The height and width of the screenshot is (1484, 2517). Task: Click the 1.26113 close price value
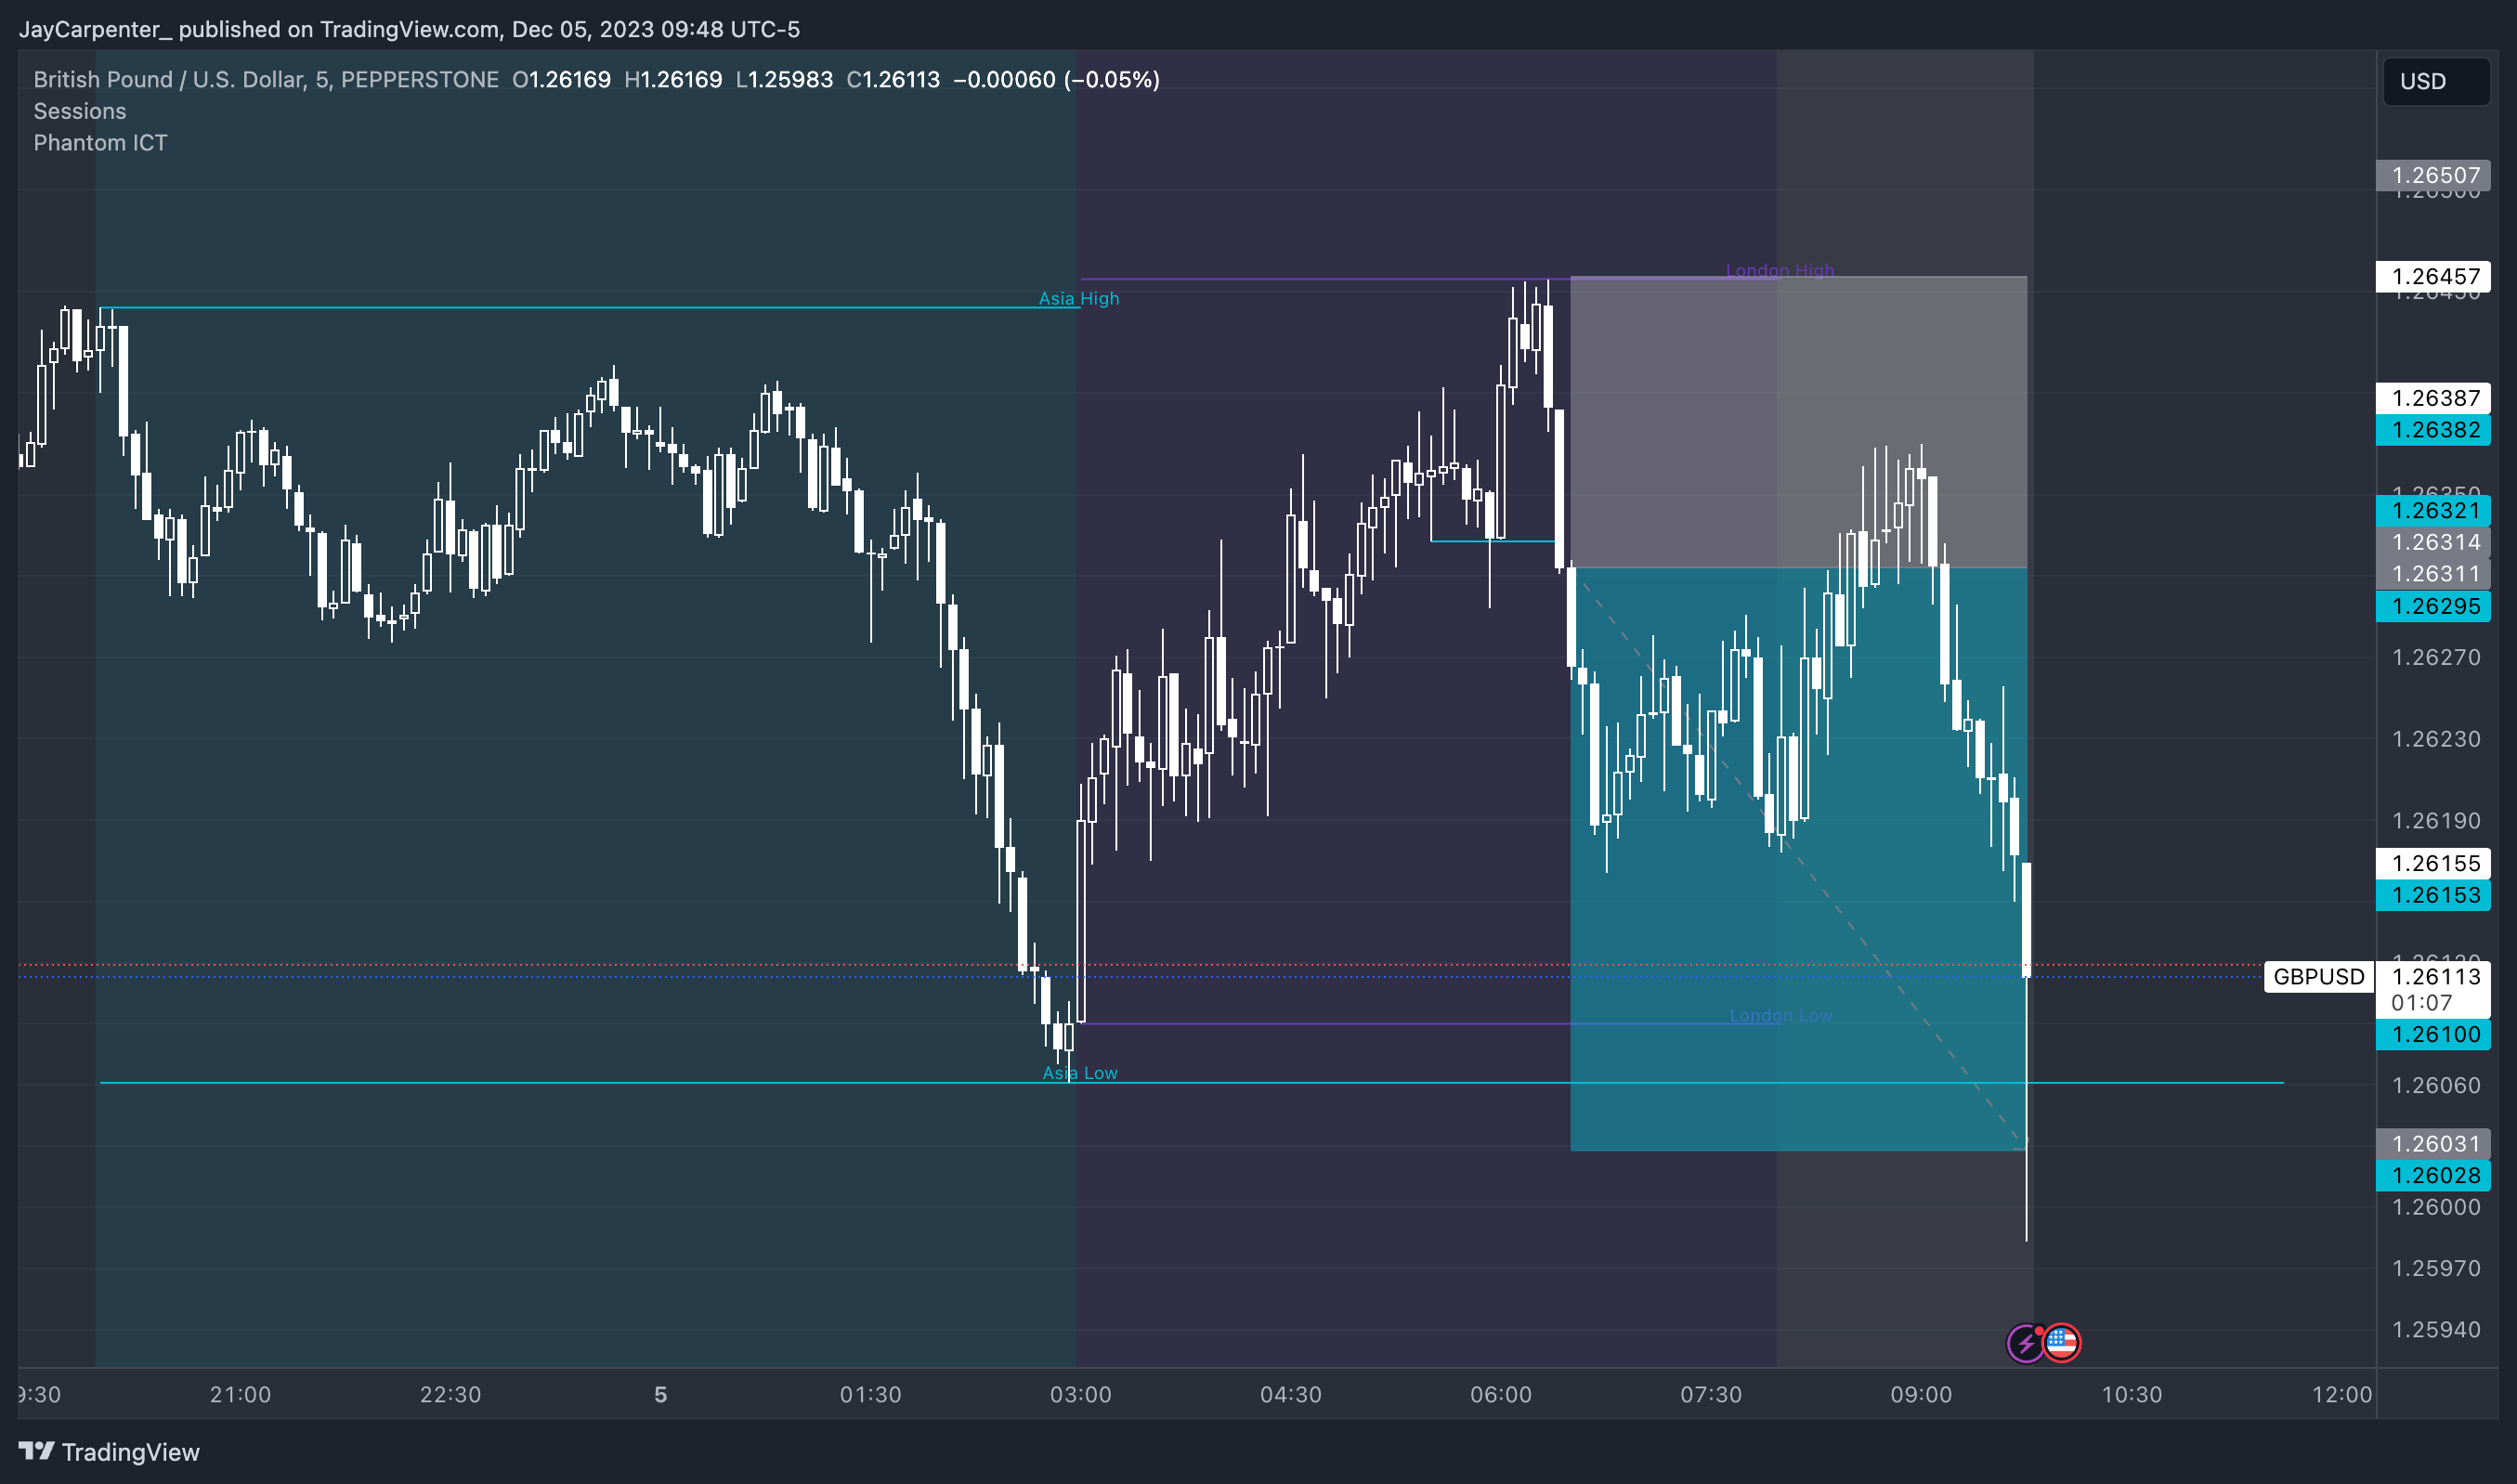892,79
